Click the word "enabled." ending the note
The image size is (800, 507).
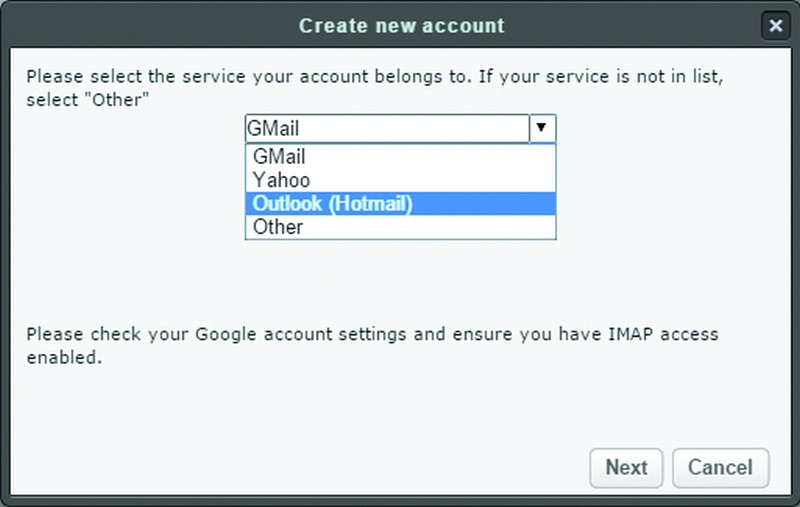point(64,358)
